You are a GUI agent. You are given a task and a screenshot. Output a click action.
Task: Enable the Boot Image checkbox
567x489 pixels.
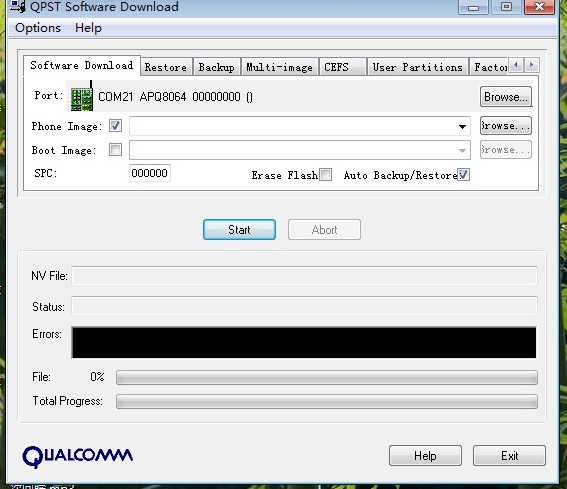tap(115, 150)
